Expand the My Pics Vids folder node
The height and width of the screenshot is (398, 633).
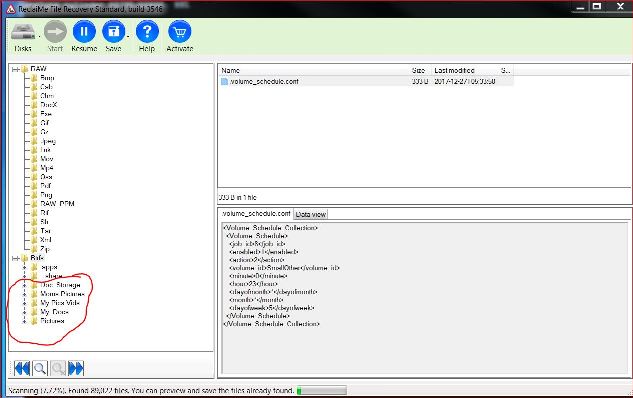pos(25,303)
